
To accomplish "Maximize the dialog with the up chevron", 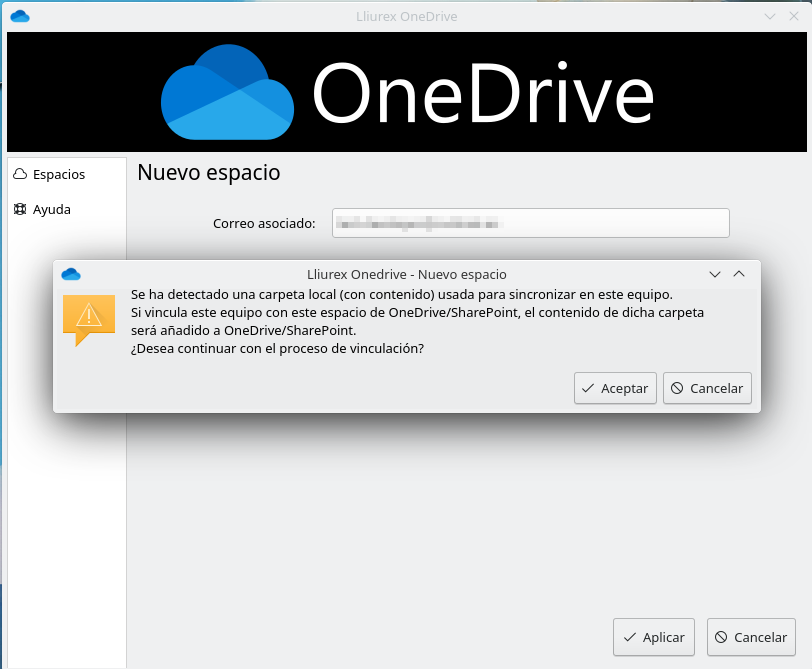I will 739,274.
